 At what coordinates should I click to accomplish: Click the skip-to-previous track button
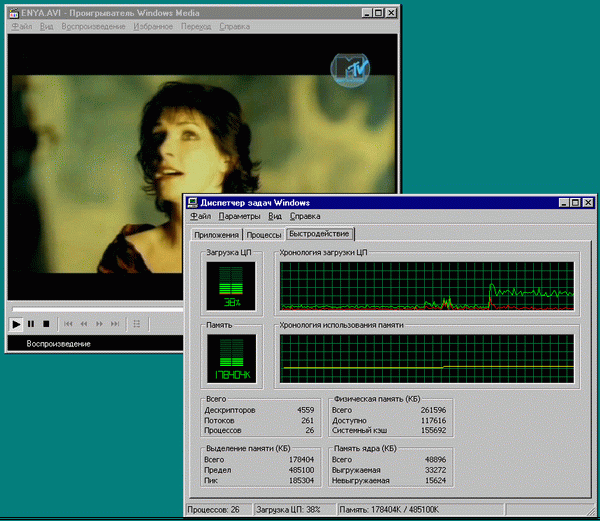click(68, 324)
